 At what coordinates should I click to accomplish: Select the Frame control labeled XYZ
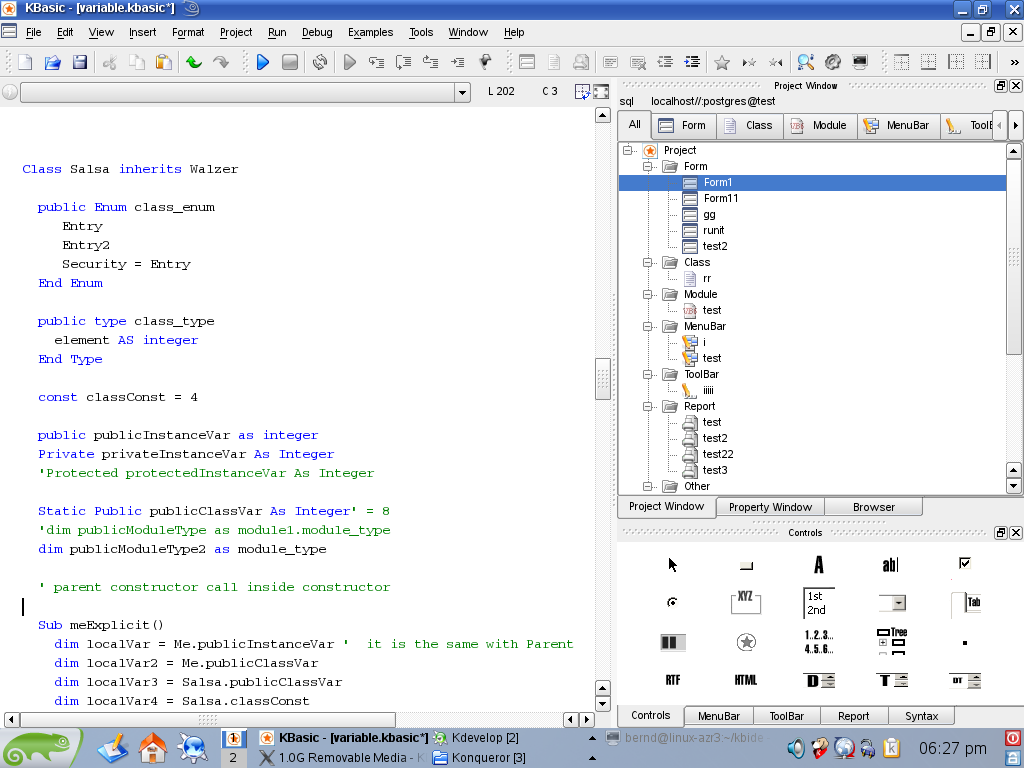[x=746, y=602]
